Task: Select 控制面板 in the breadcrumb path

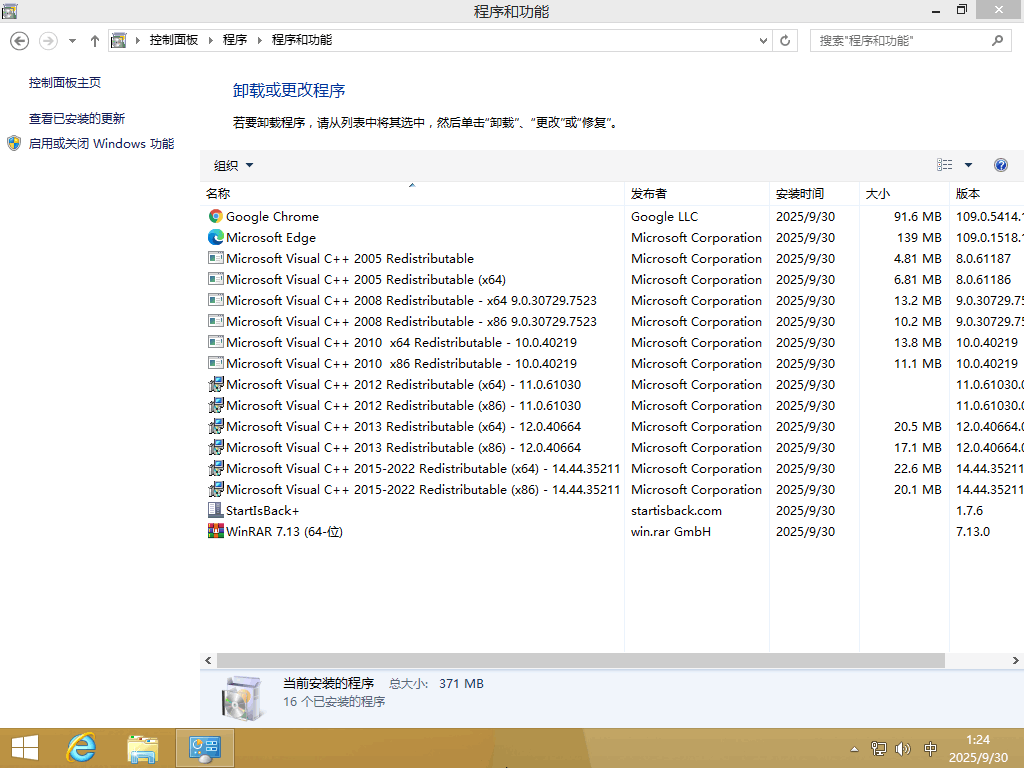Action: [x=172, y=41]
